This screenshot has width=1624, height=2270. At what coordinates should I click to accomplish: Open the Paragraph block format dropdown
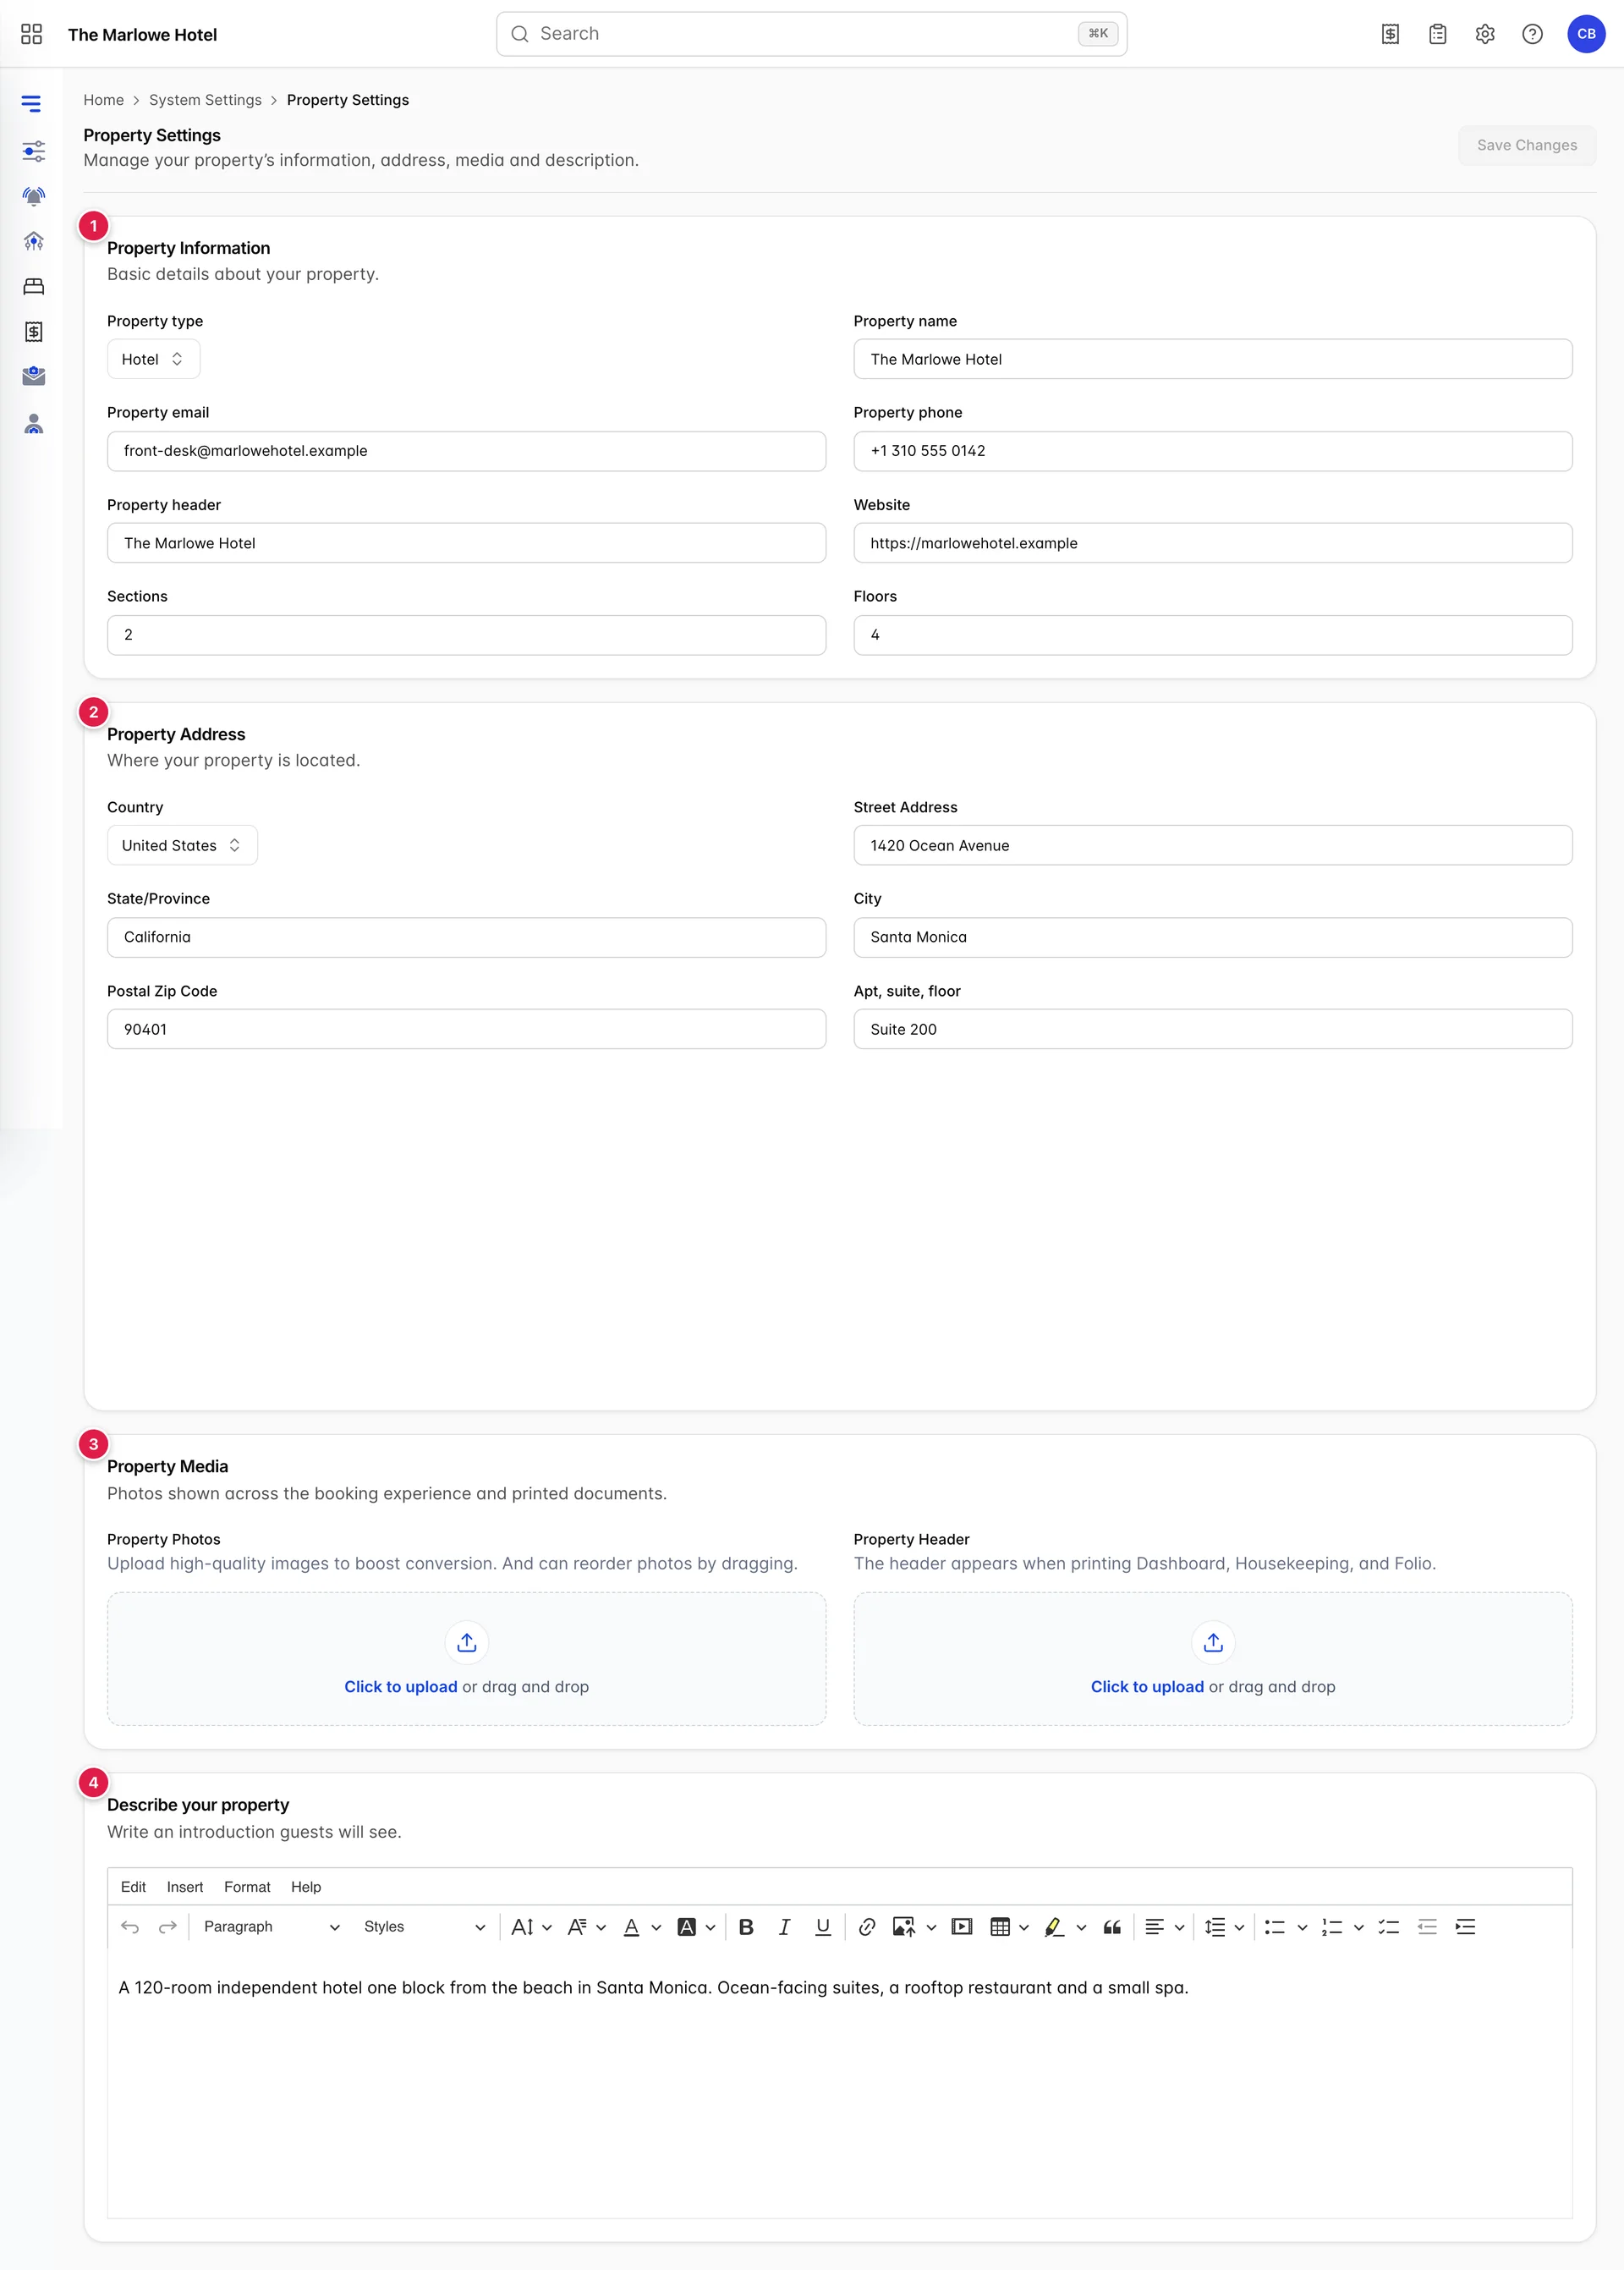[x=271, y=1927]
